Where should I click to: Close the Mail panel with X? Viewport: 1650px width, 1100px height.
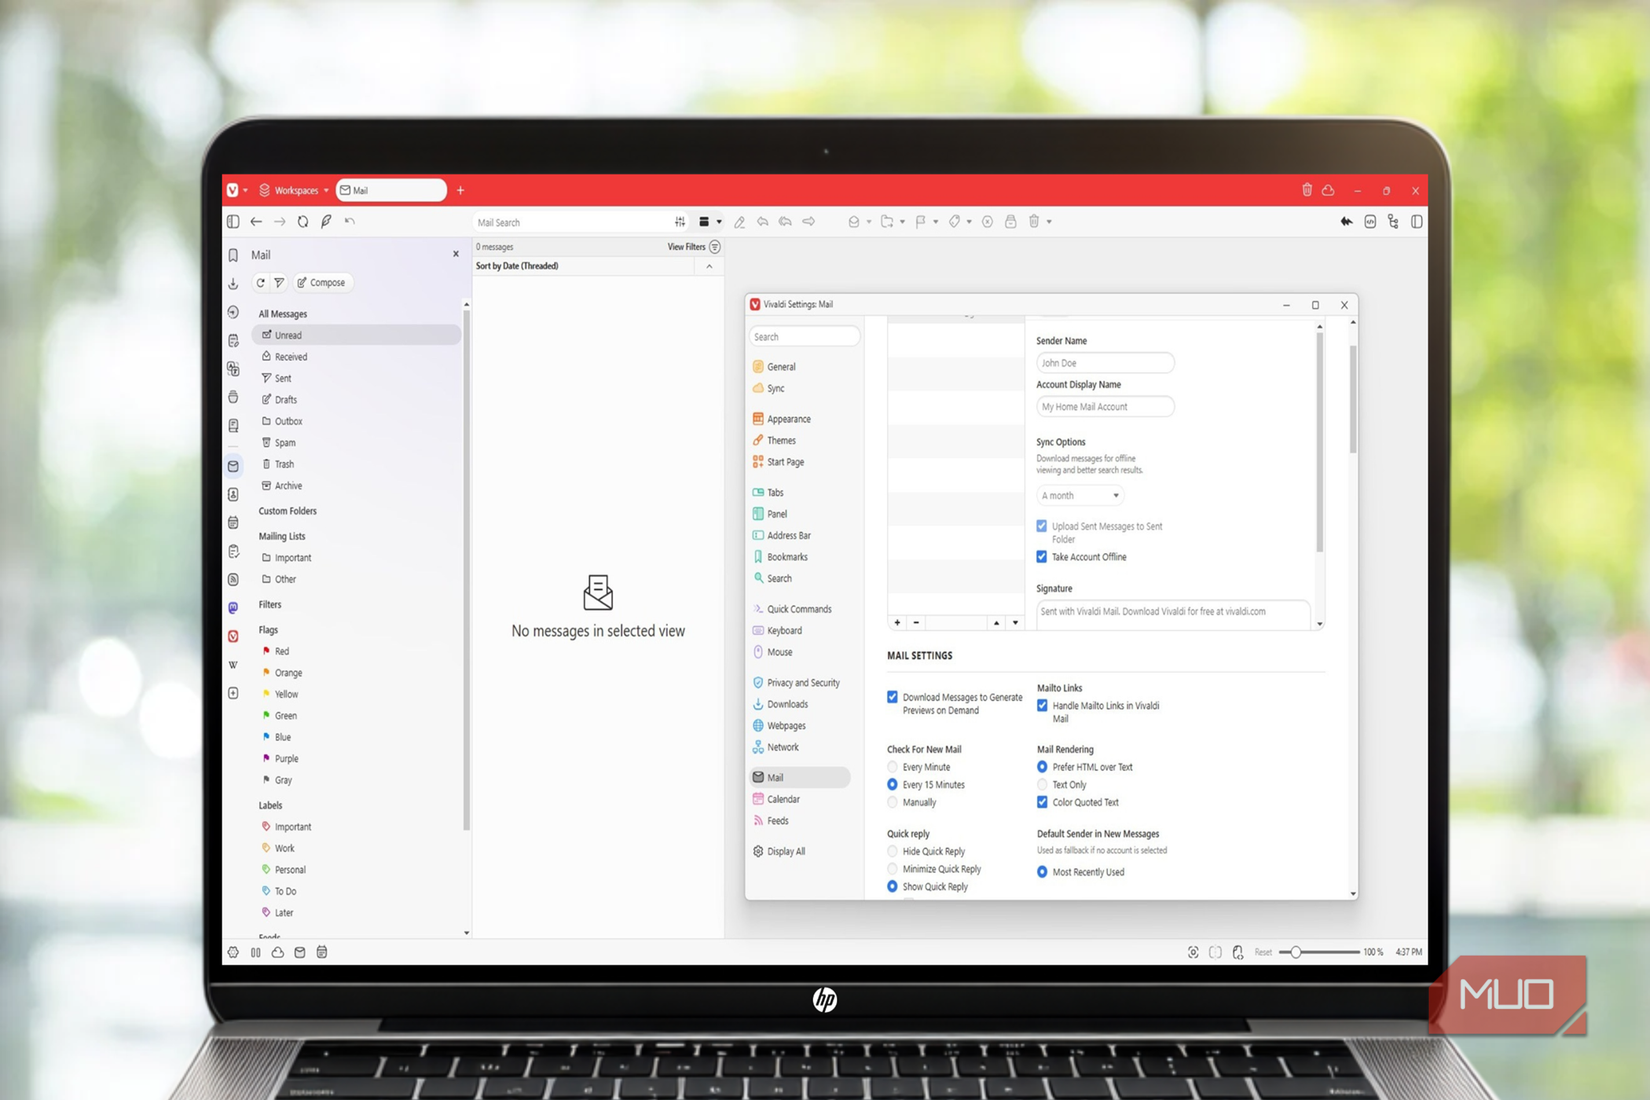click(456, 254)
